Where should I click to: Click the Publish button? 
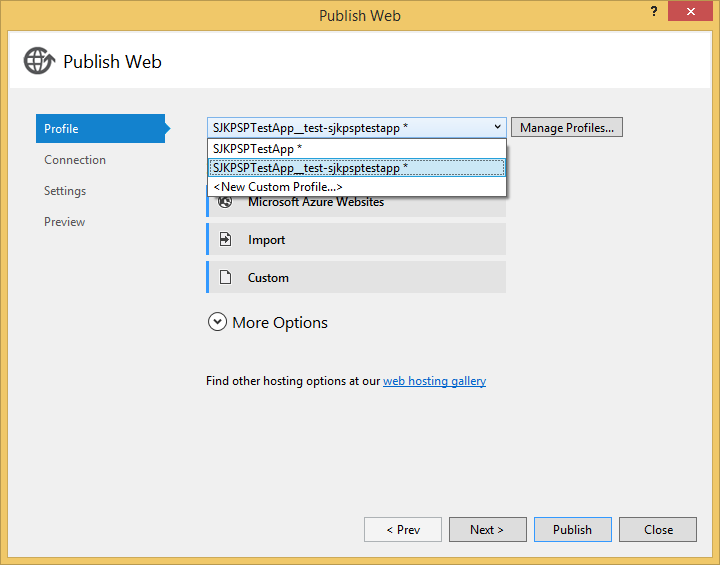(572, 530)
